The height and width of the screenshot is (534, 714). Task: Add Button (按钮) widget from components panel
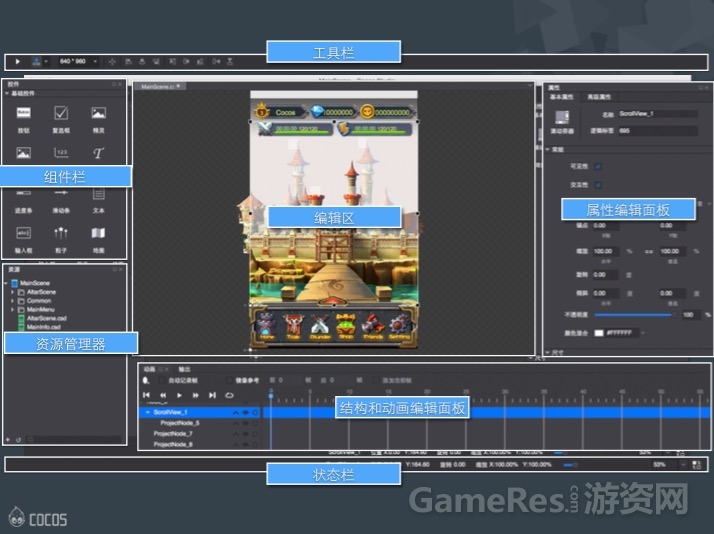(23, 120)
